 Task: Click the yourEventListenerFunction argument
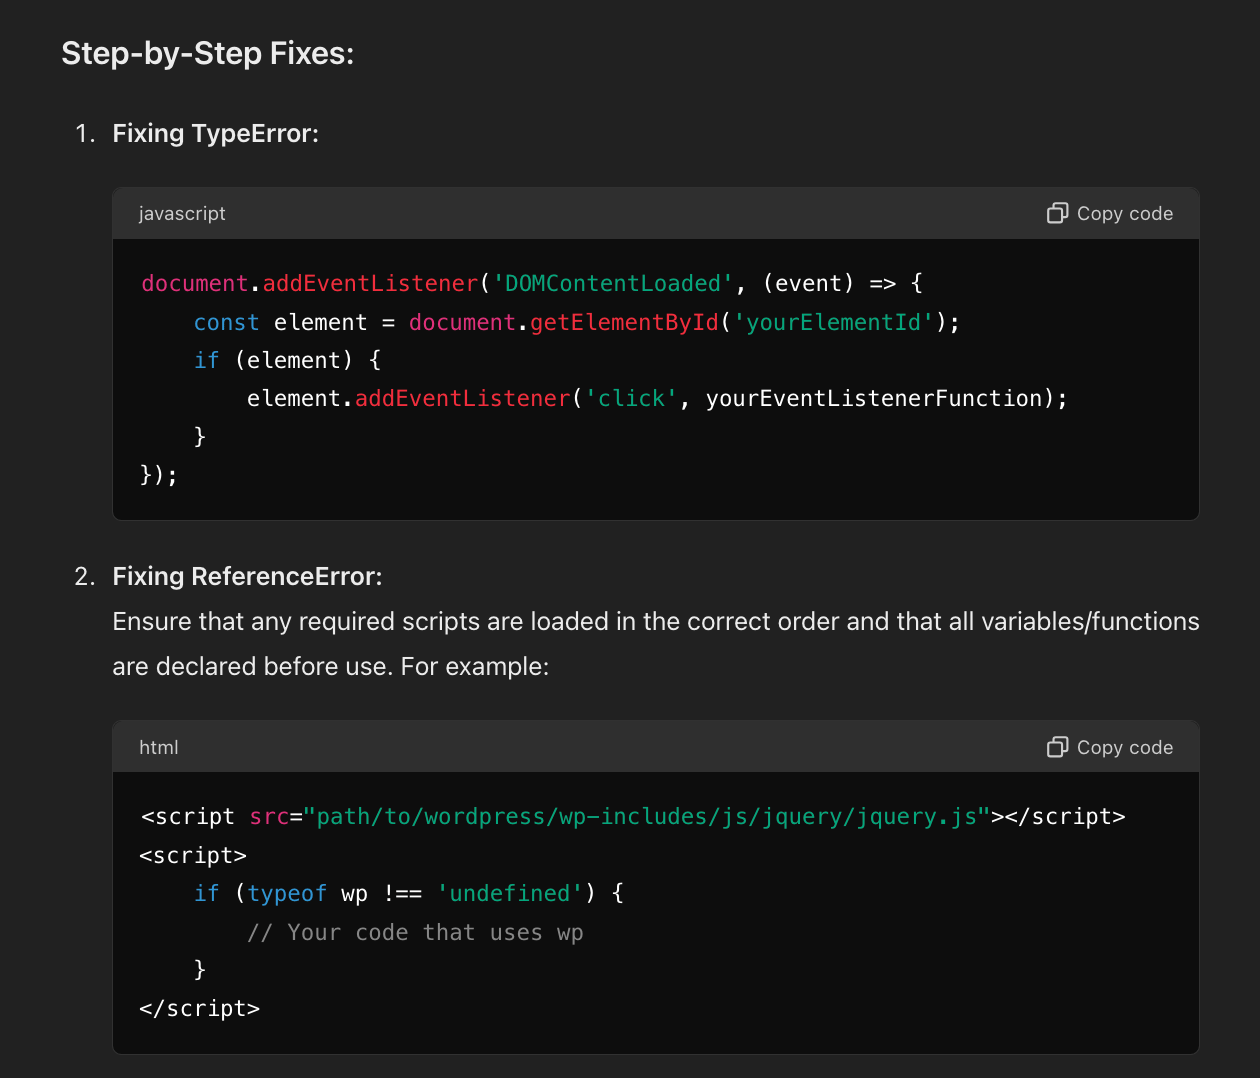(874, 398)
